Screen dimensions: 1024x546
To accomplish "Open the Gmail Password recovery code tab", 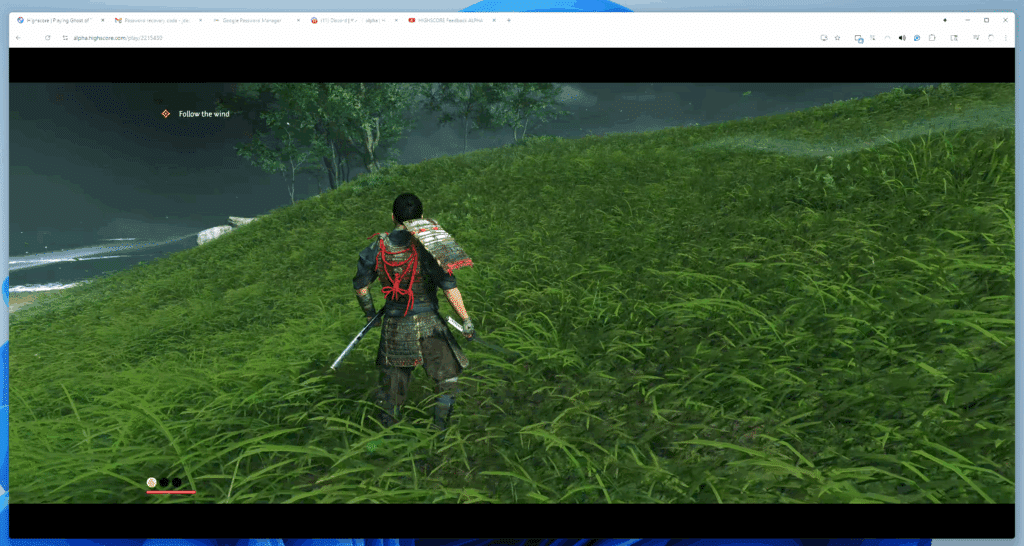I will (x=157, y=20).
